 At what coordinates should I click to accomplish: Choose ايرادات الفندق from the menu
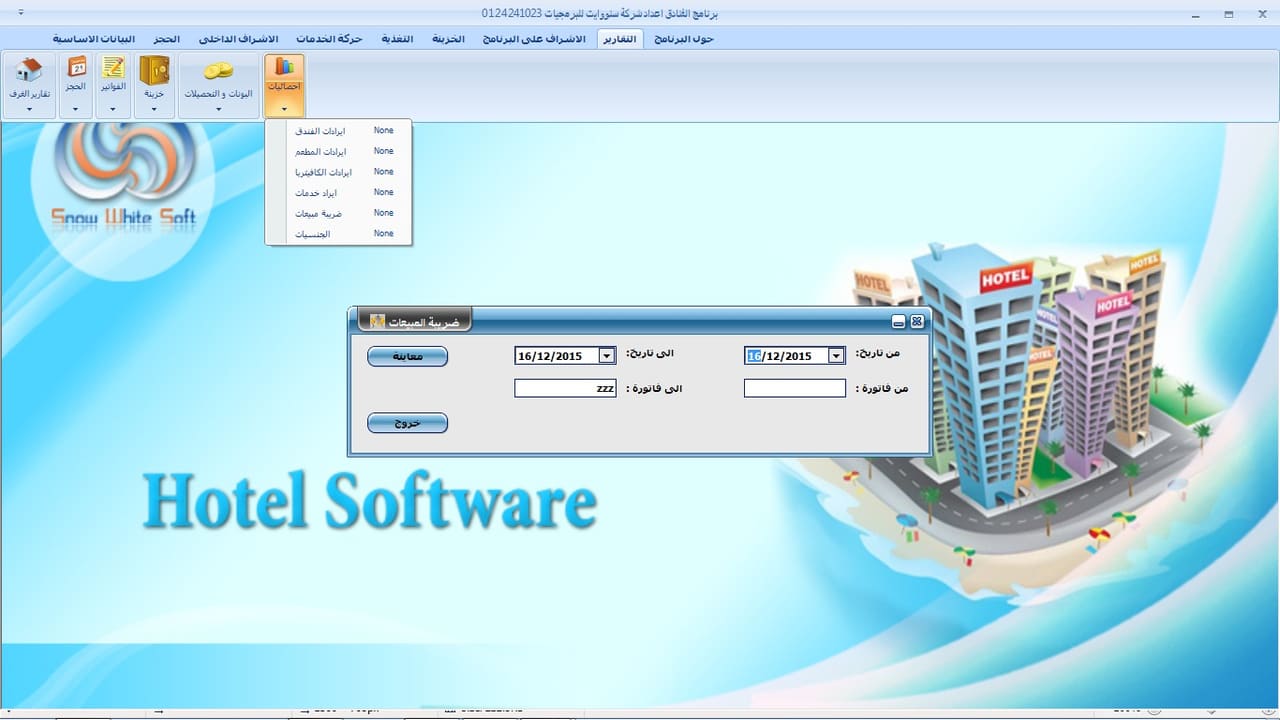tap(339, 131)
